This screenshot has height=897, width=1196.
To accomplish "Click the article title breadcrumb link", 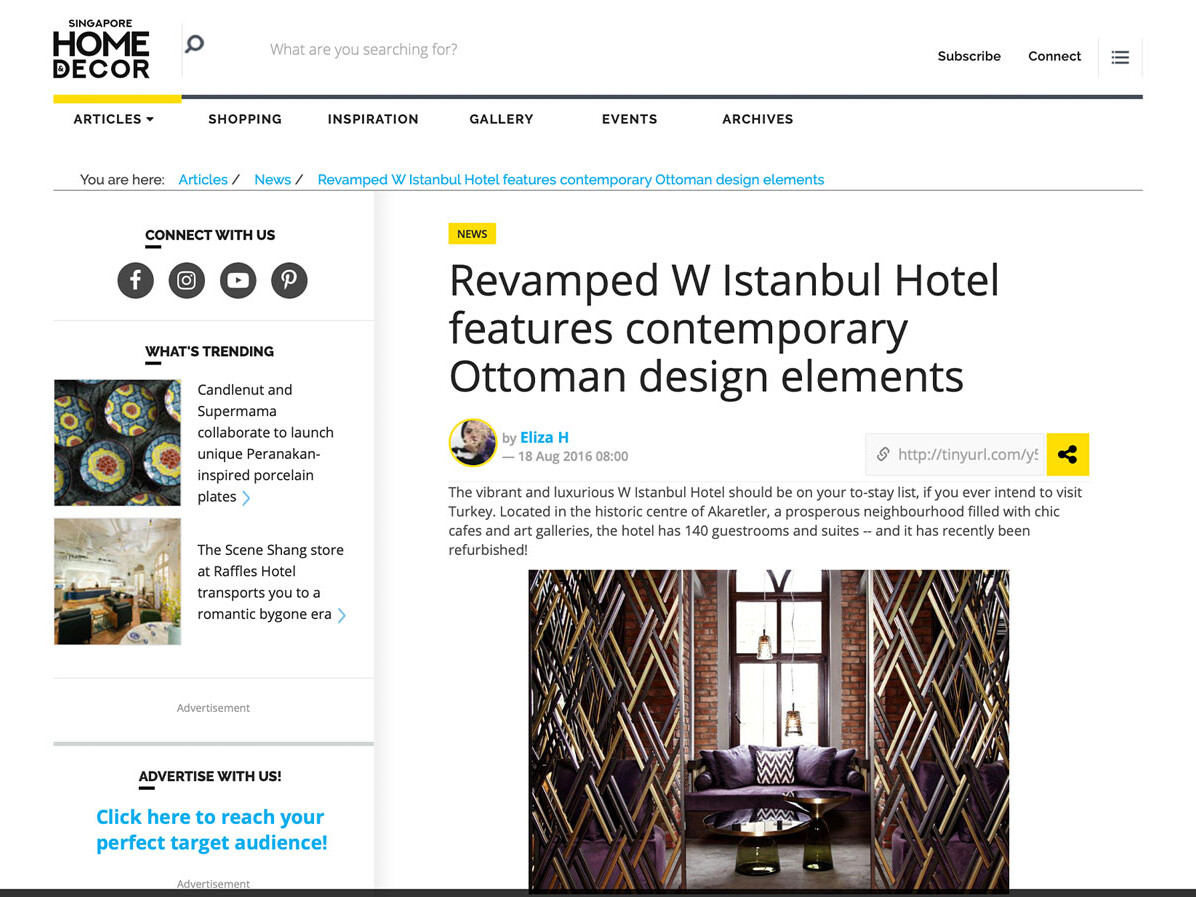I will tap(571, 179).
